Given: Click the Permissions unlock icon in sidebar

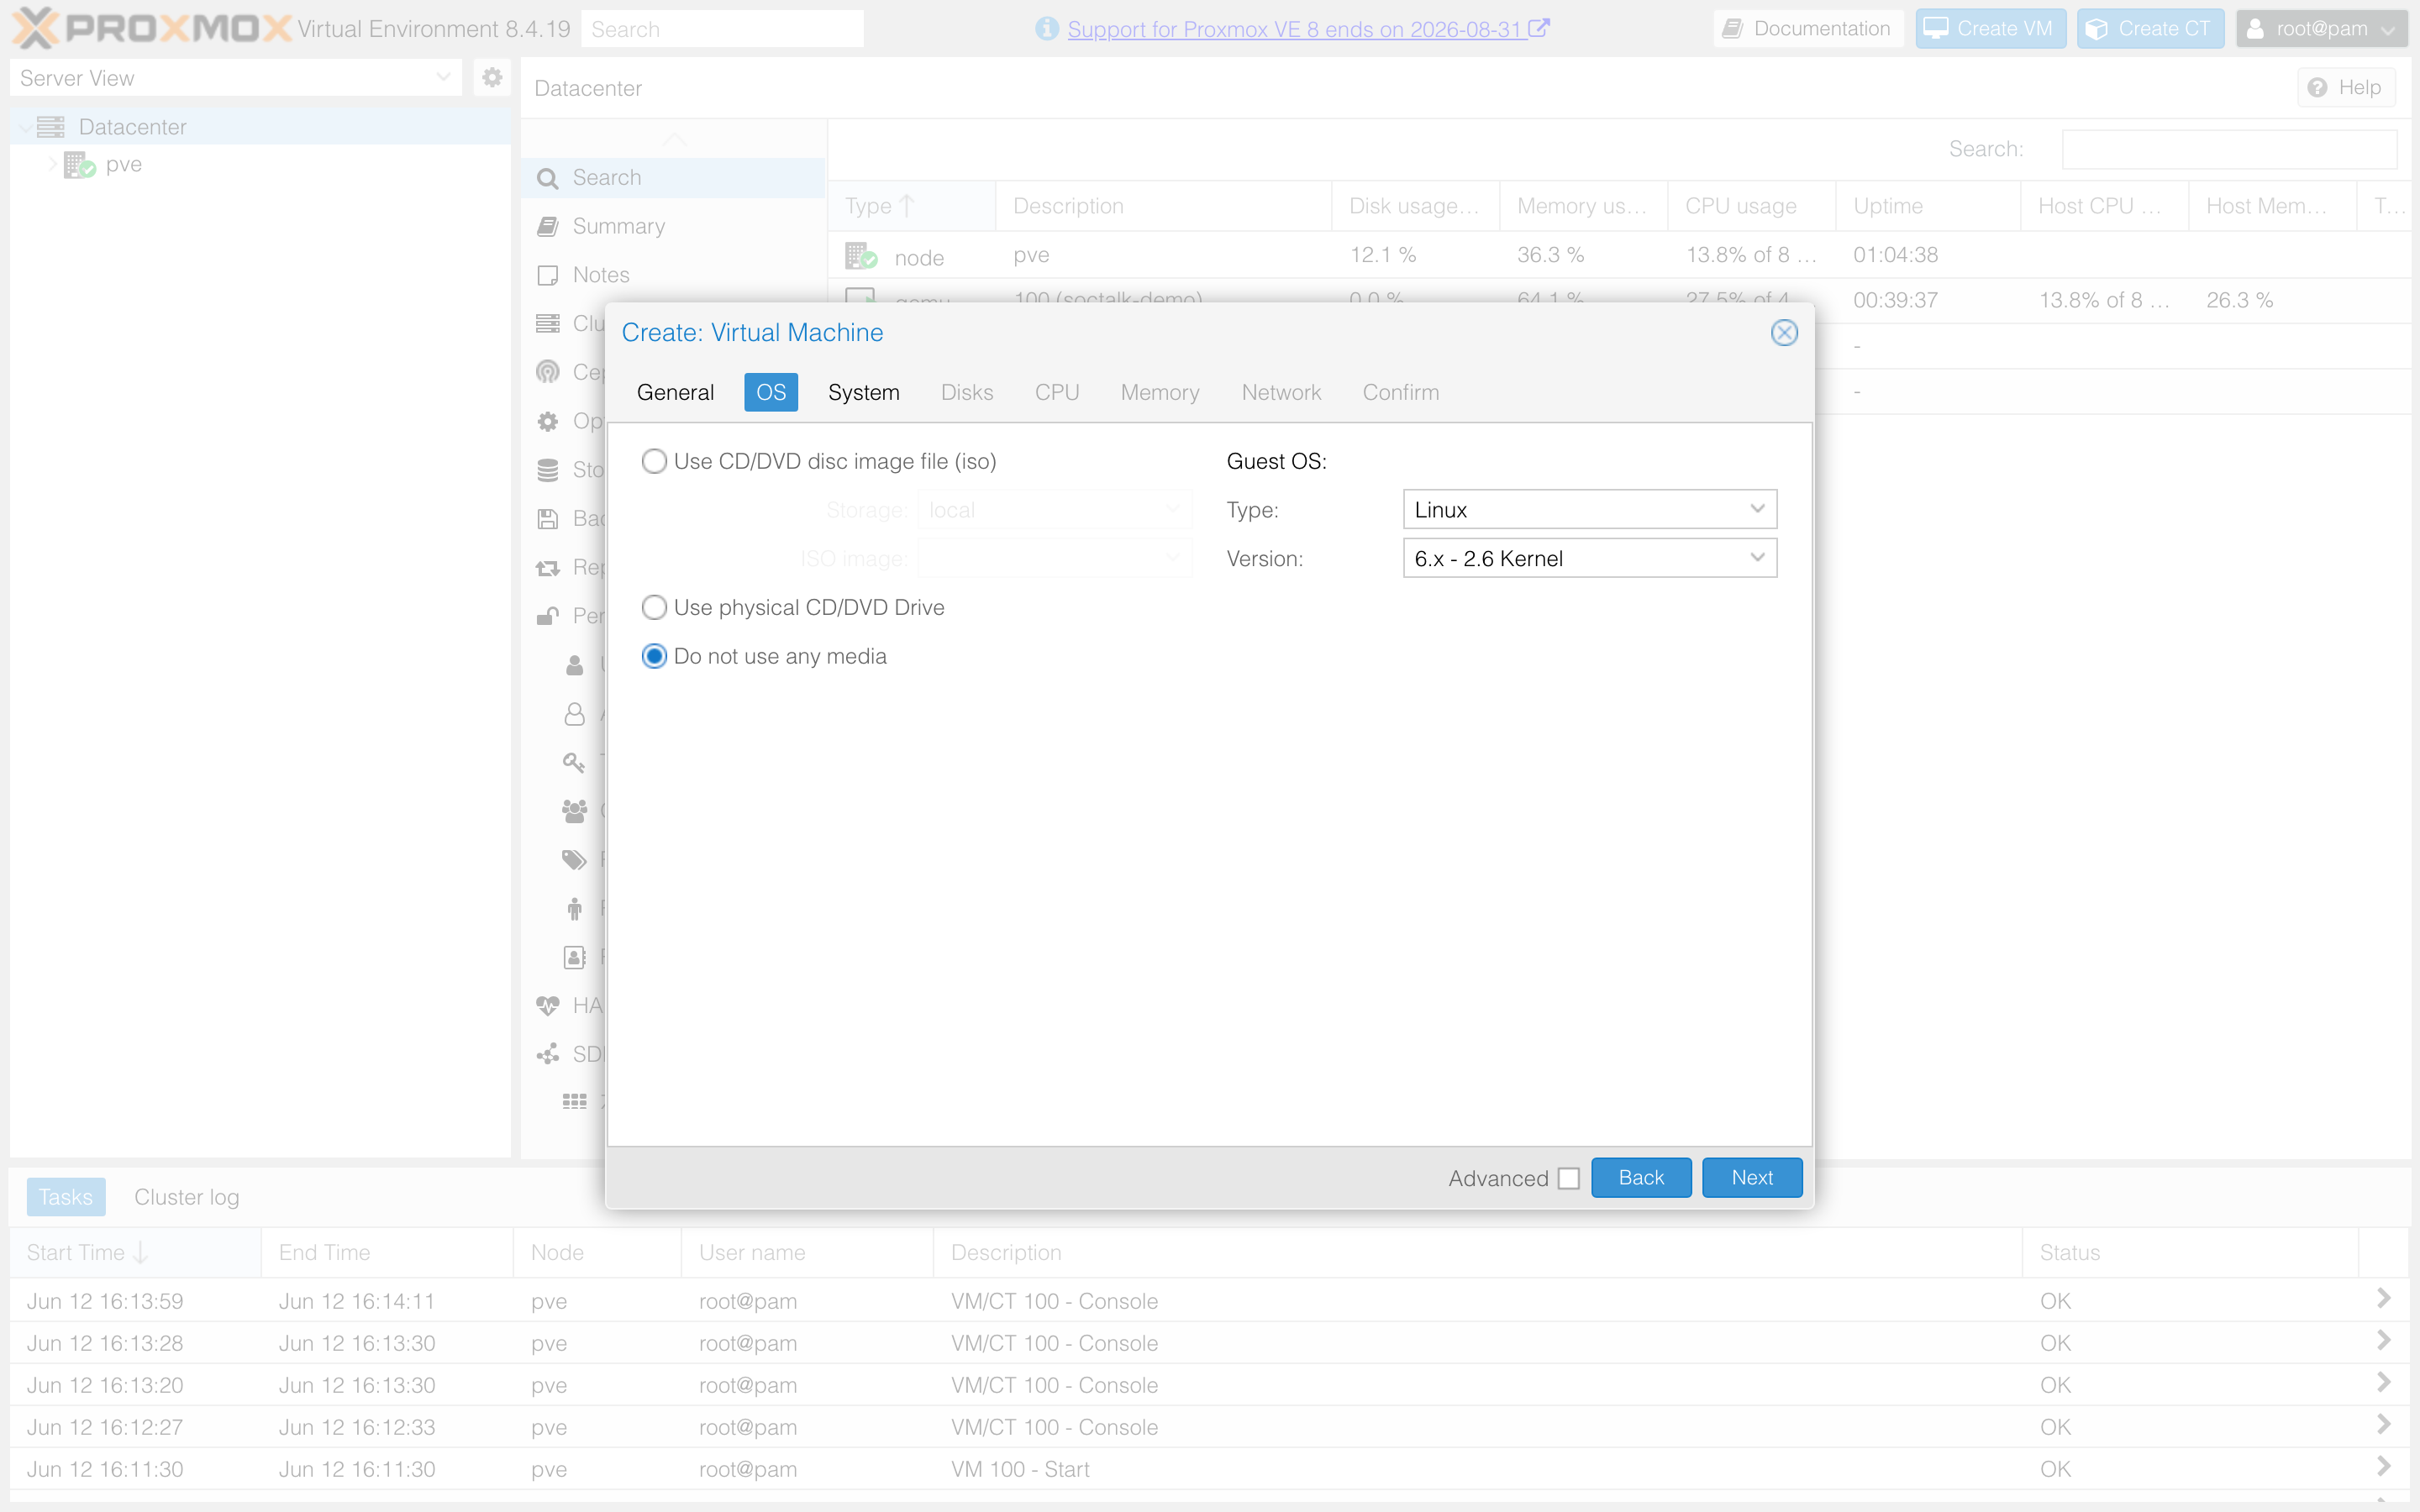Looking at the screenshot, I should click(x=547, y=616).
